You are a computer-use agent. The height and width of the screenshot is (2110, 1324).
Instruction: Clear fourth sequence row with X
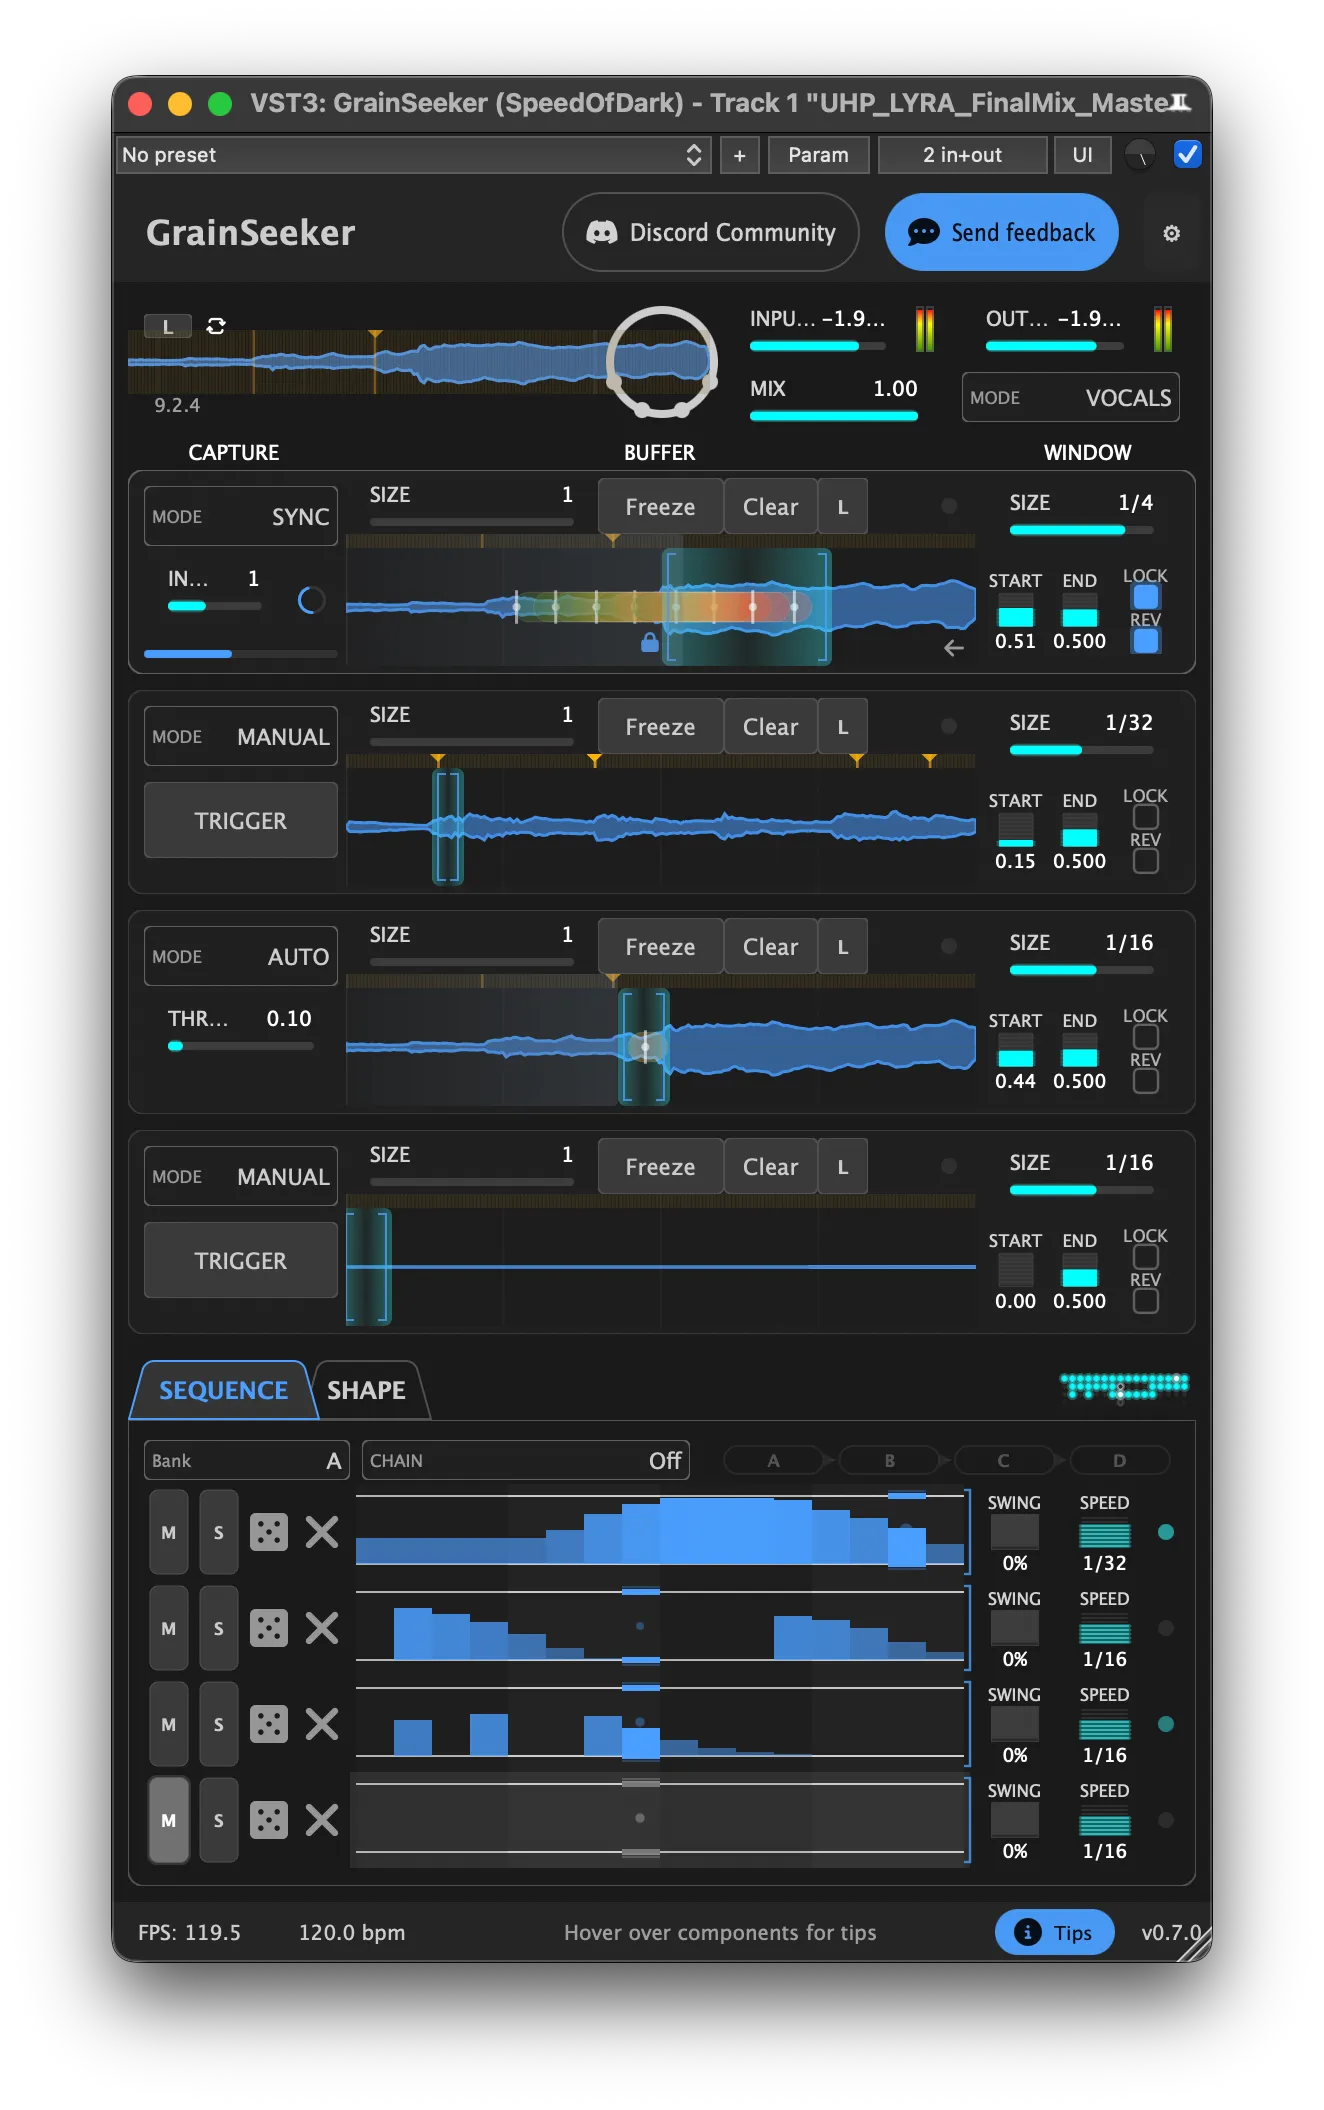click(322, 1820)
